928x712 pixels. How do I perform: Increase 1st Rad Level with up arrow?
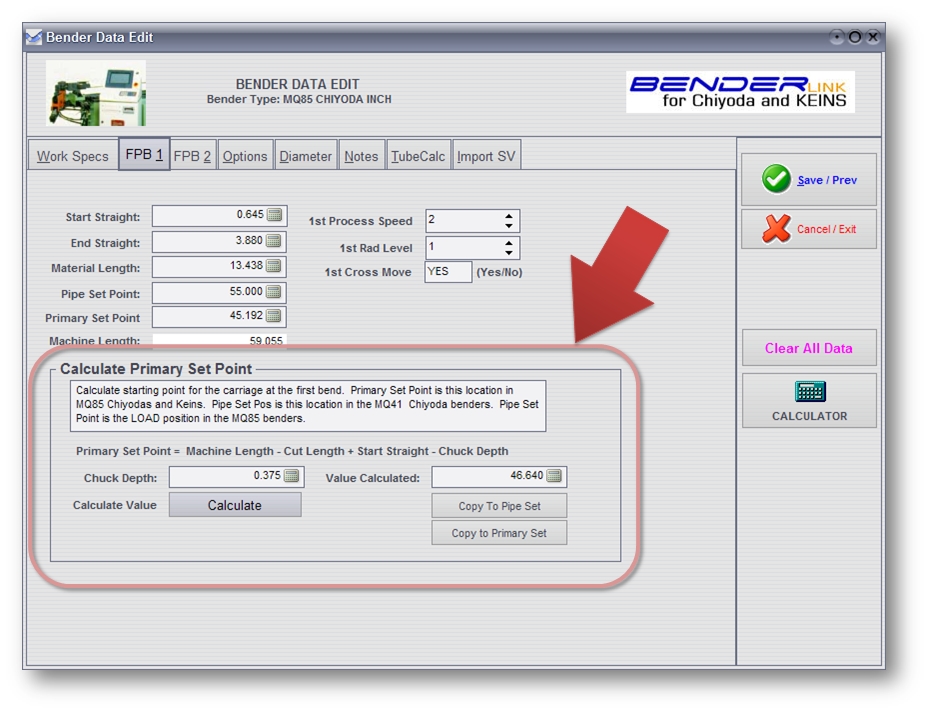tap(509, 243)
